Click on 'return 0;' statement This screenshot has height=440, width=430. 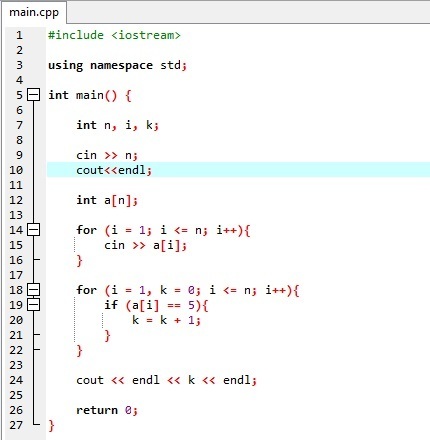click(107, 410)
